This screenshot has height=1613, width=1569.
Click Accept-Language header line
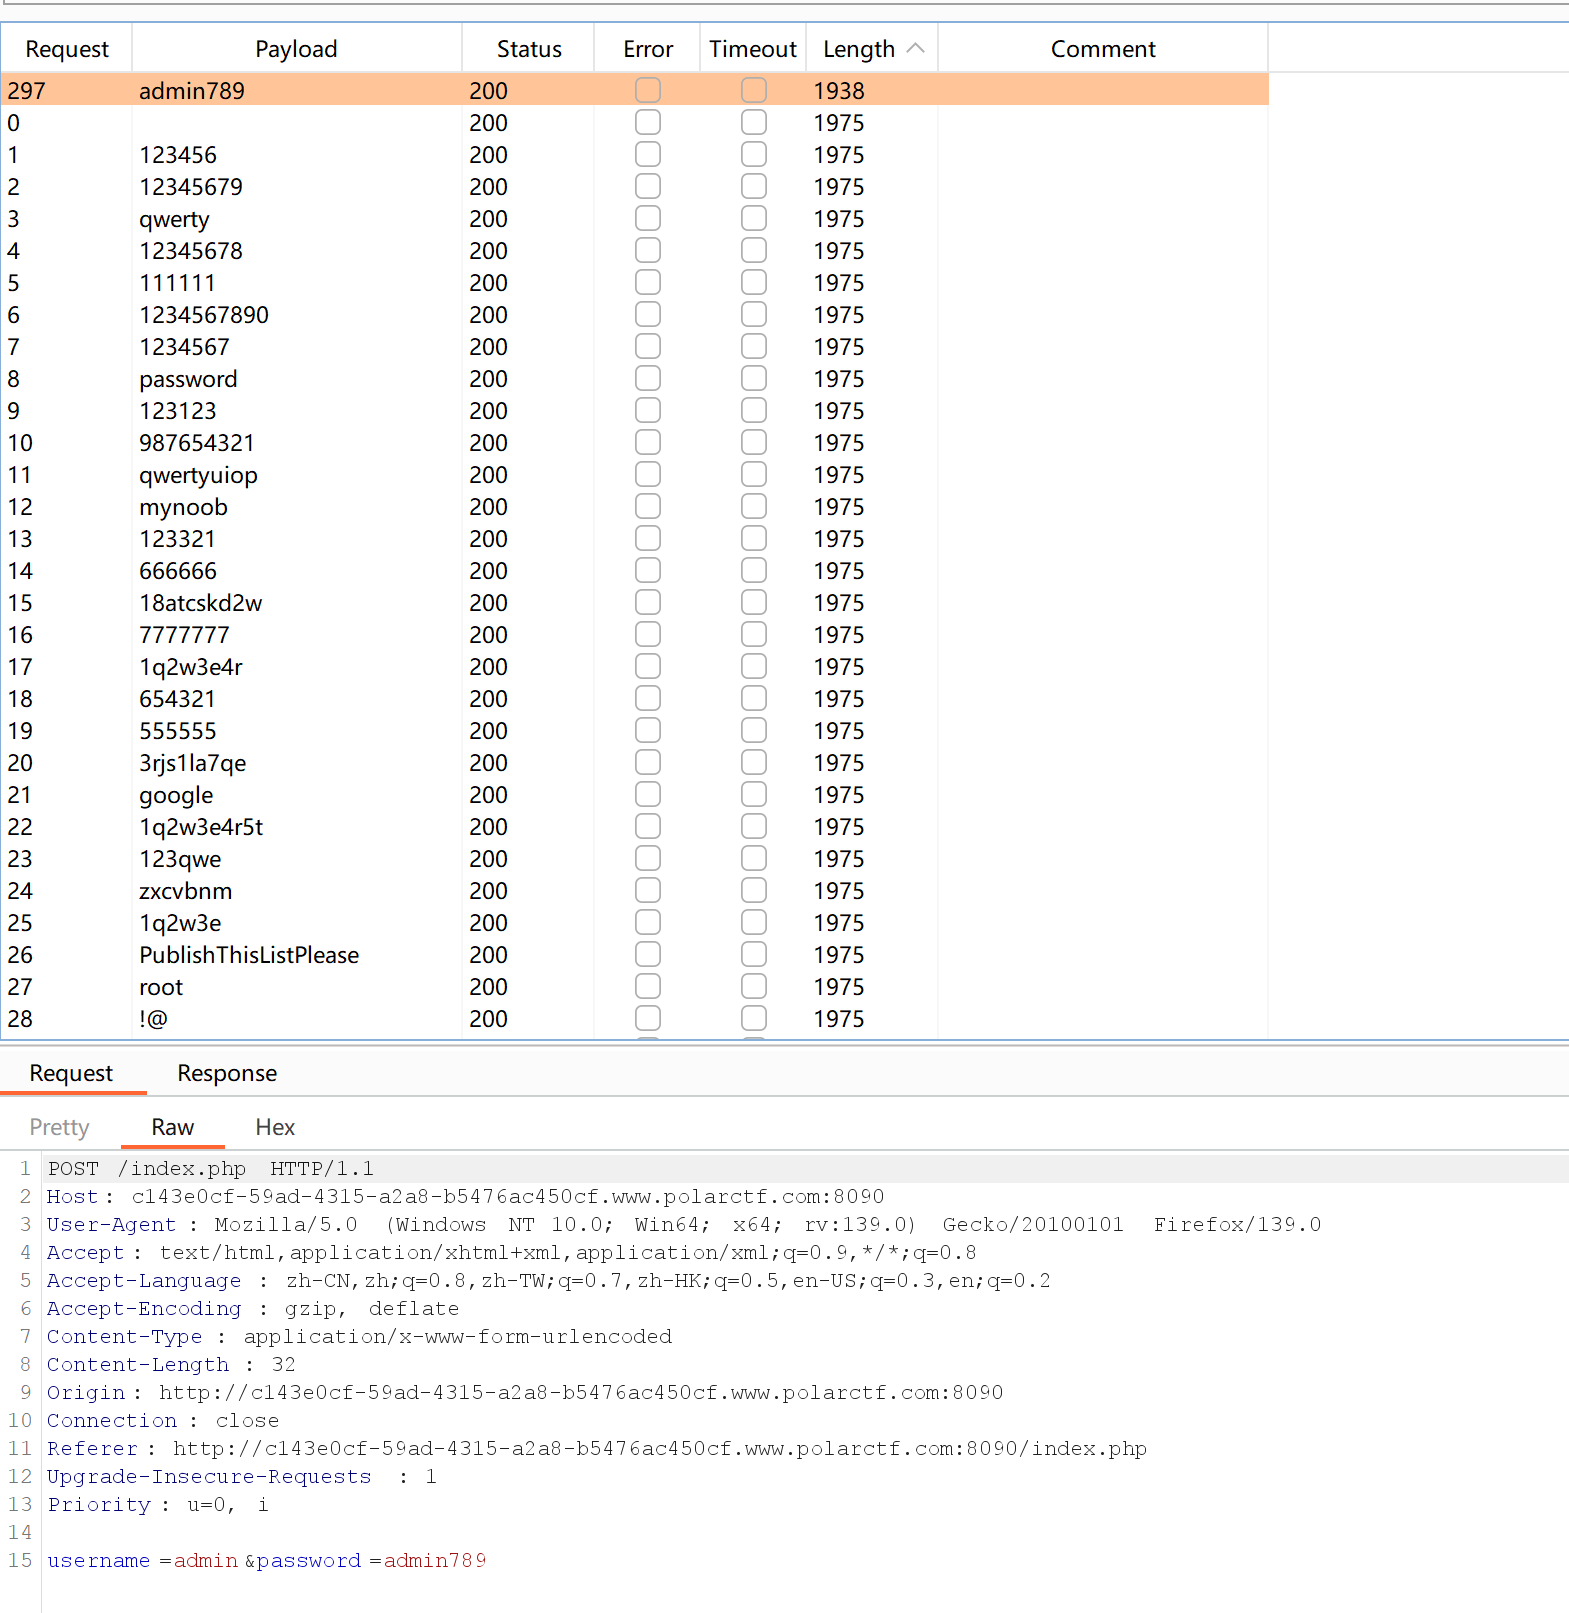click(549, 1280)
